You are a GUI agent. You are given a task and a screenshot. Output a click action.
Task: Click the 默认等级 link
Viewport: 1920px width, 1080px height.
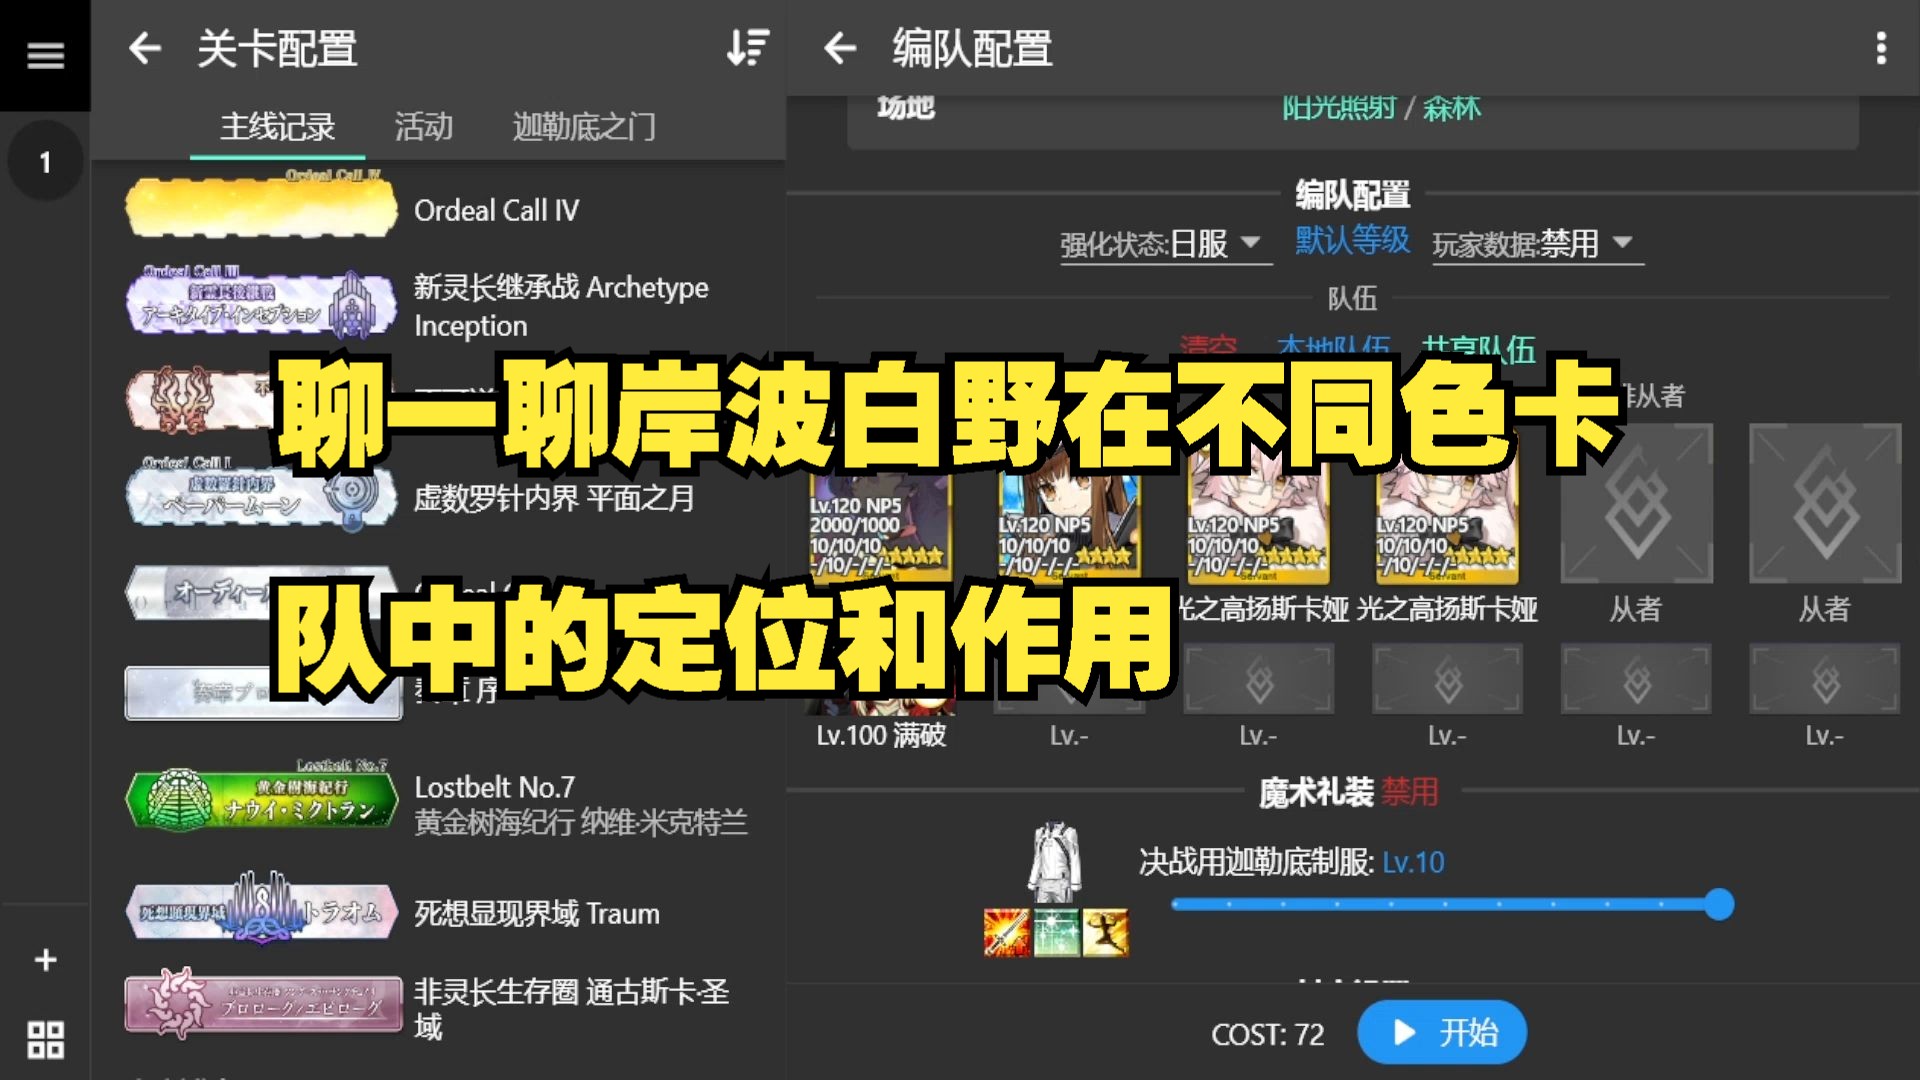[x=1352, y=240]
